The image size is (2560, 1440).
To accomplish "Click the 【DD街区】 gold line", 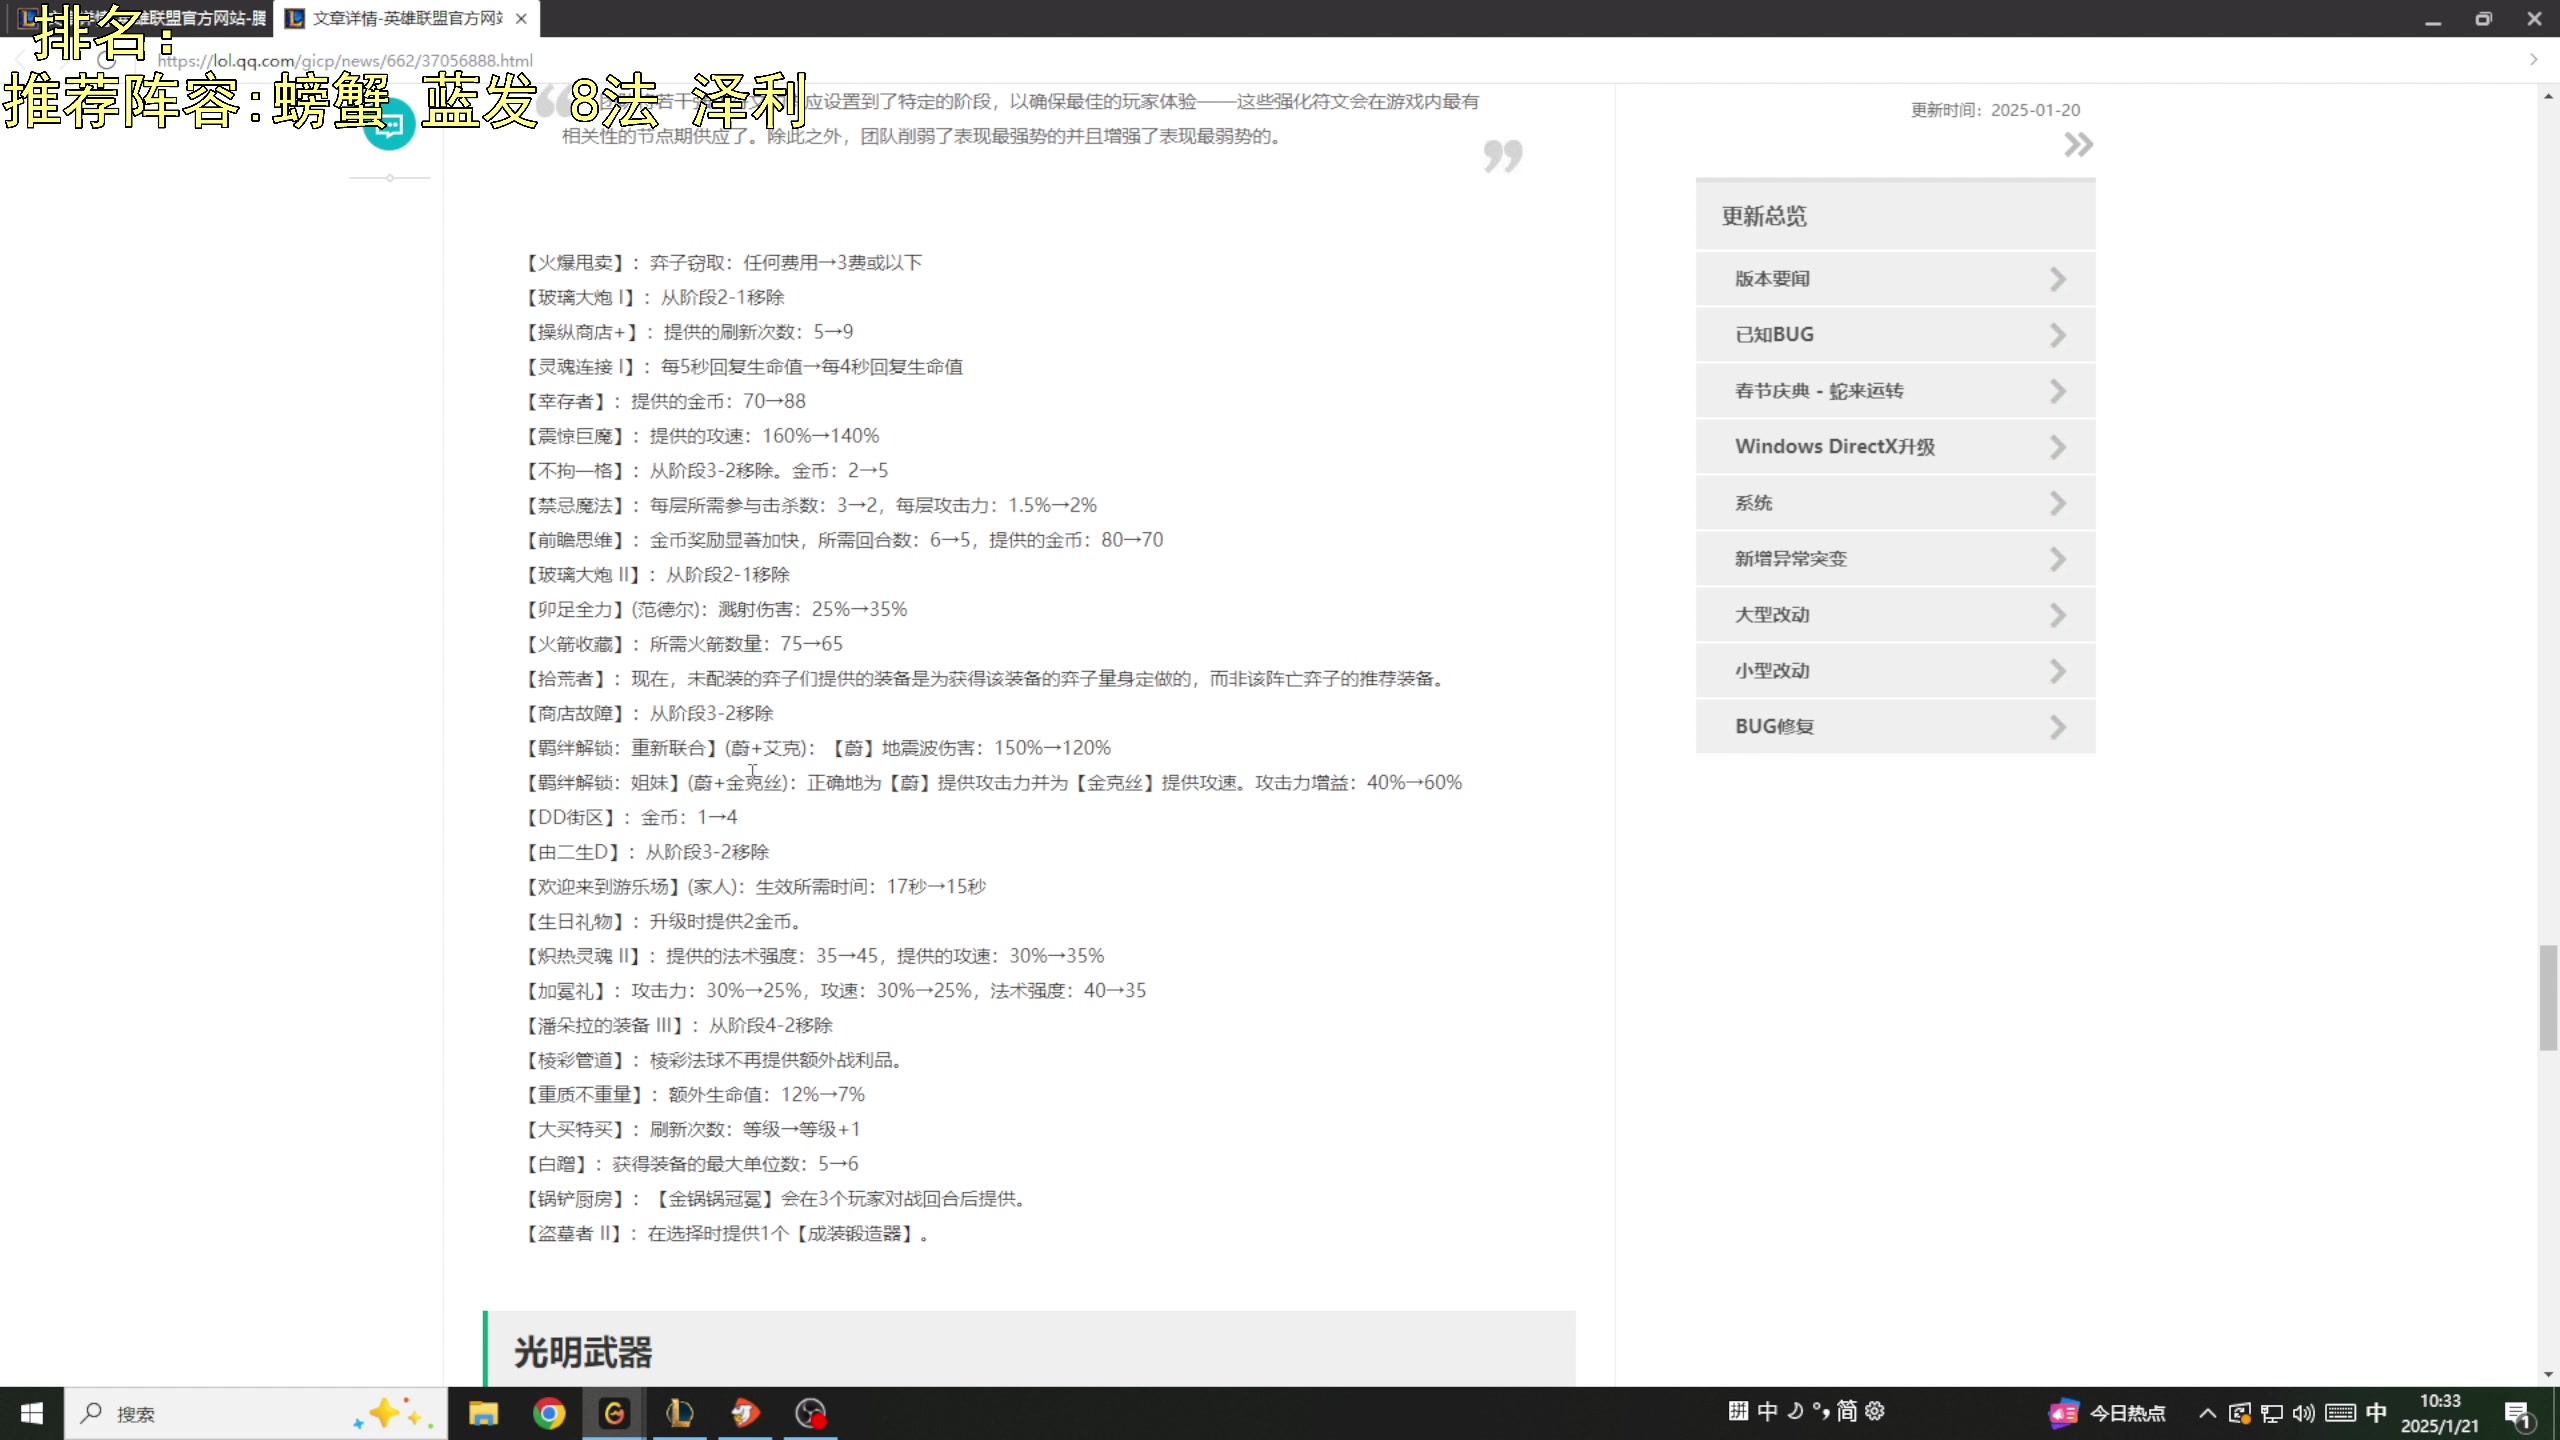I will point(631,817).
